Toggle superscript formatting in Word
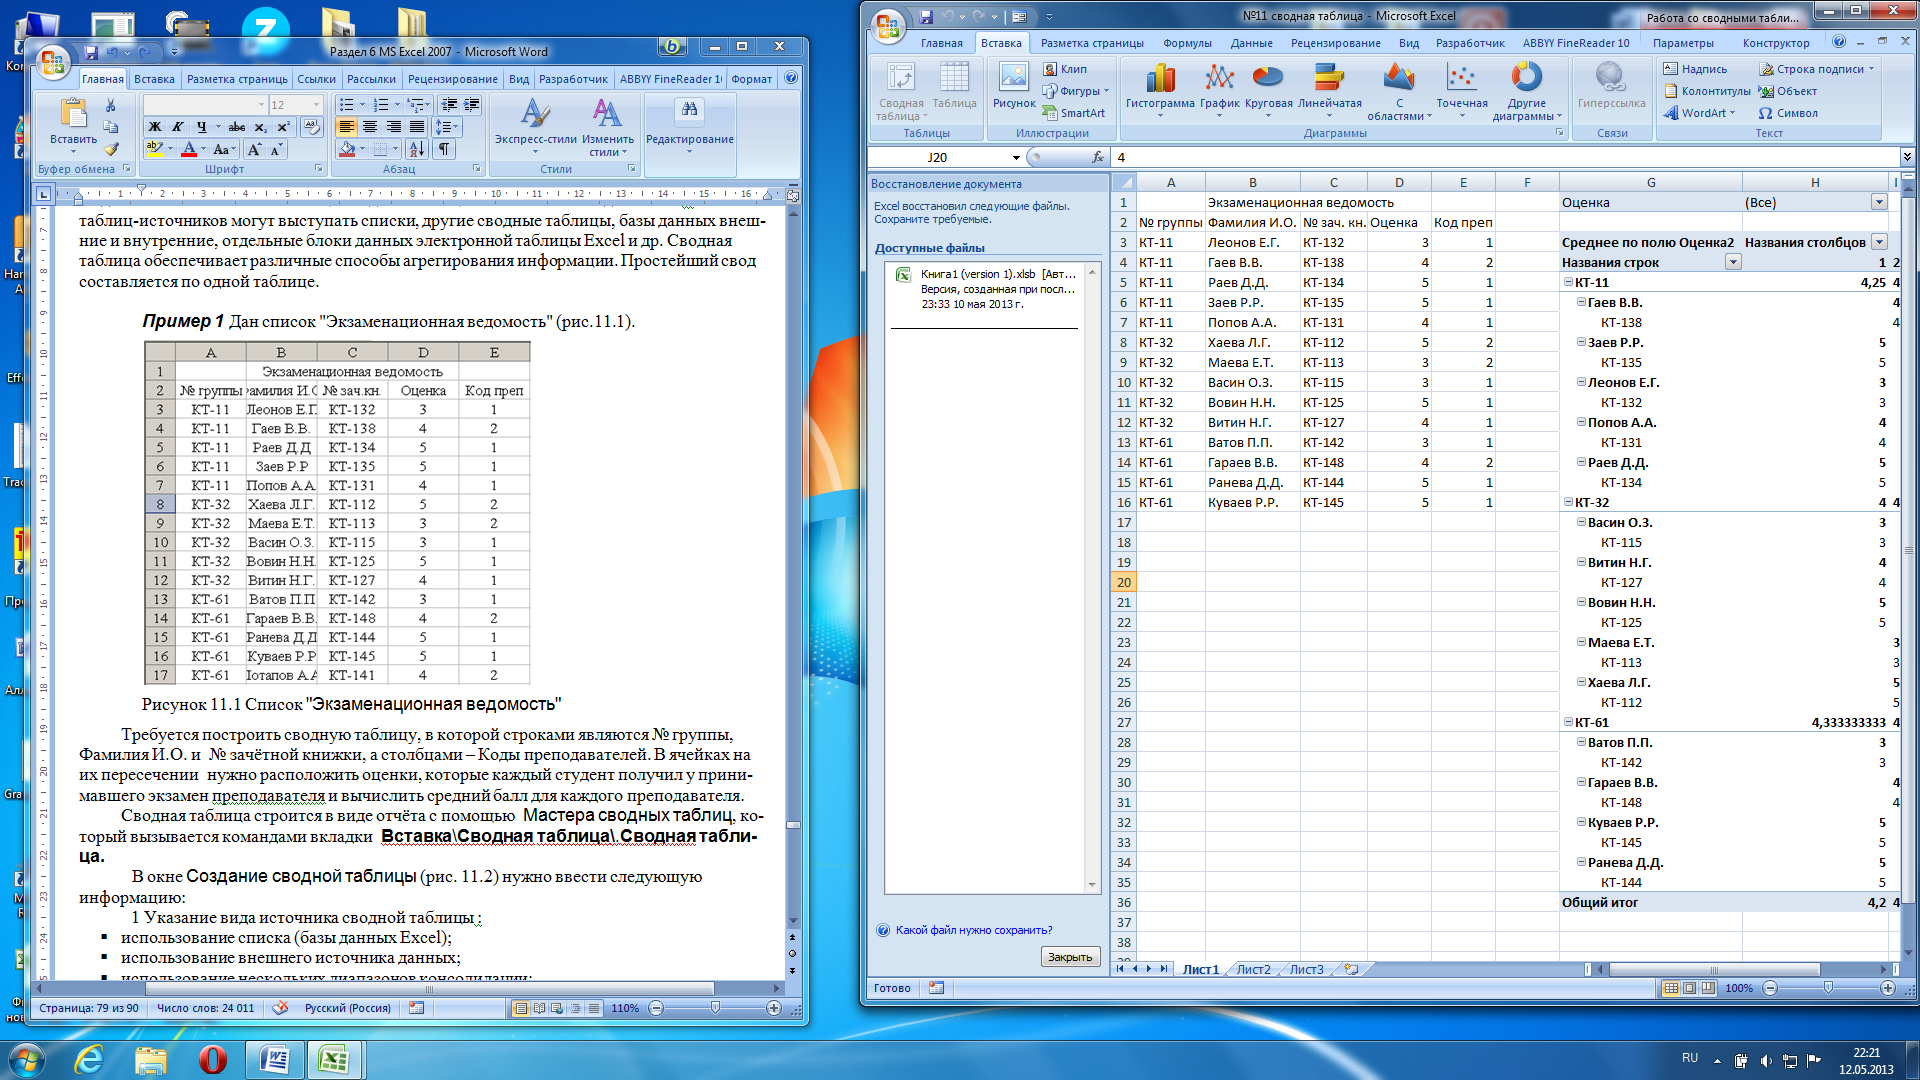1920x1080 pixels. pyautogui.click(x=283, y=127)
